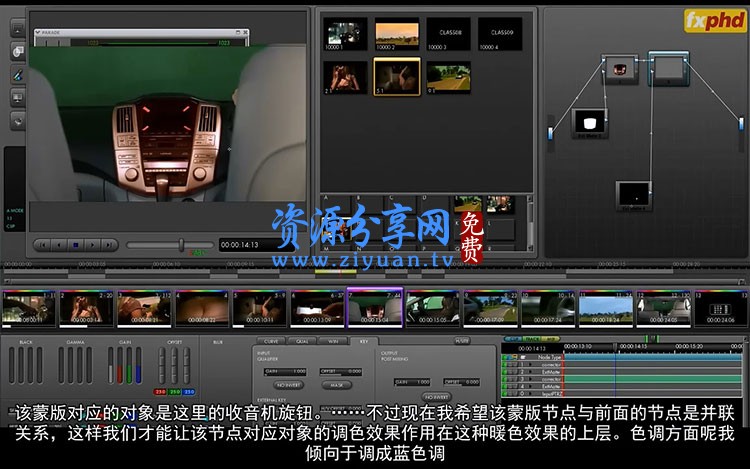Toggle green enable light on row 3 corrector
This screenshot has width=750, height=469.
(504, 379)
